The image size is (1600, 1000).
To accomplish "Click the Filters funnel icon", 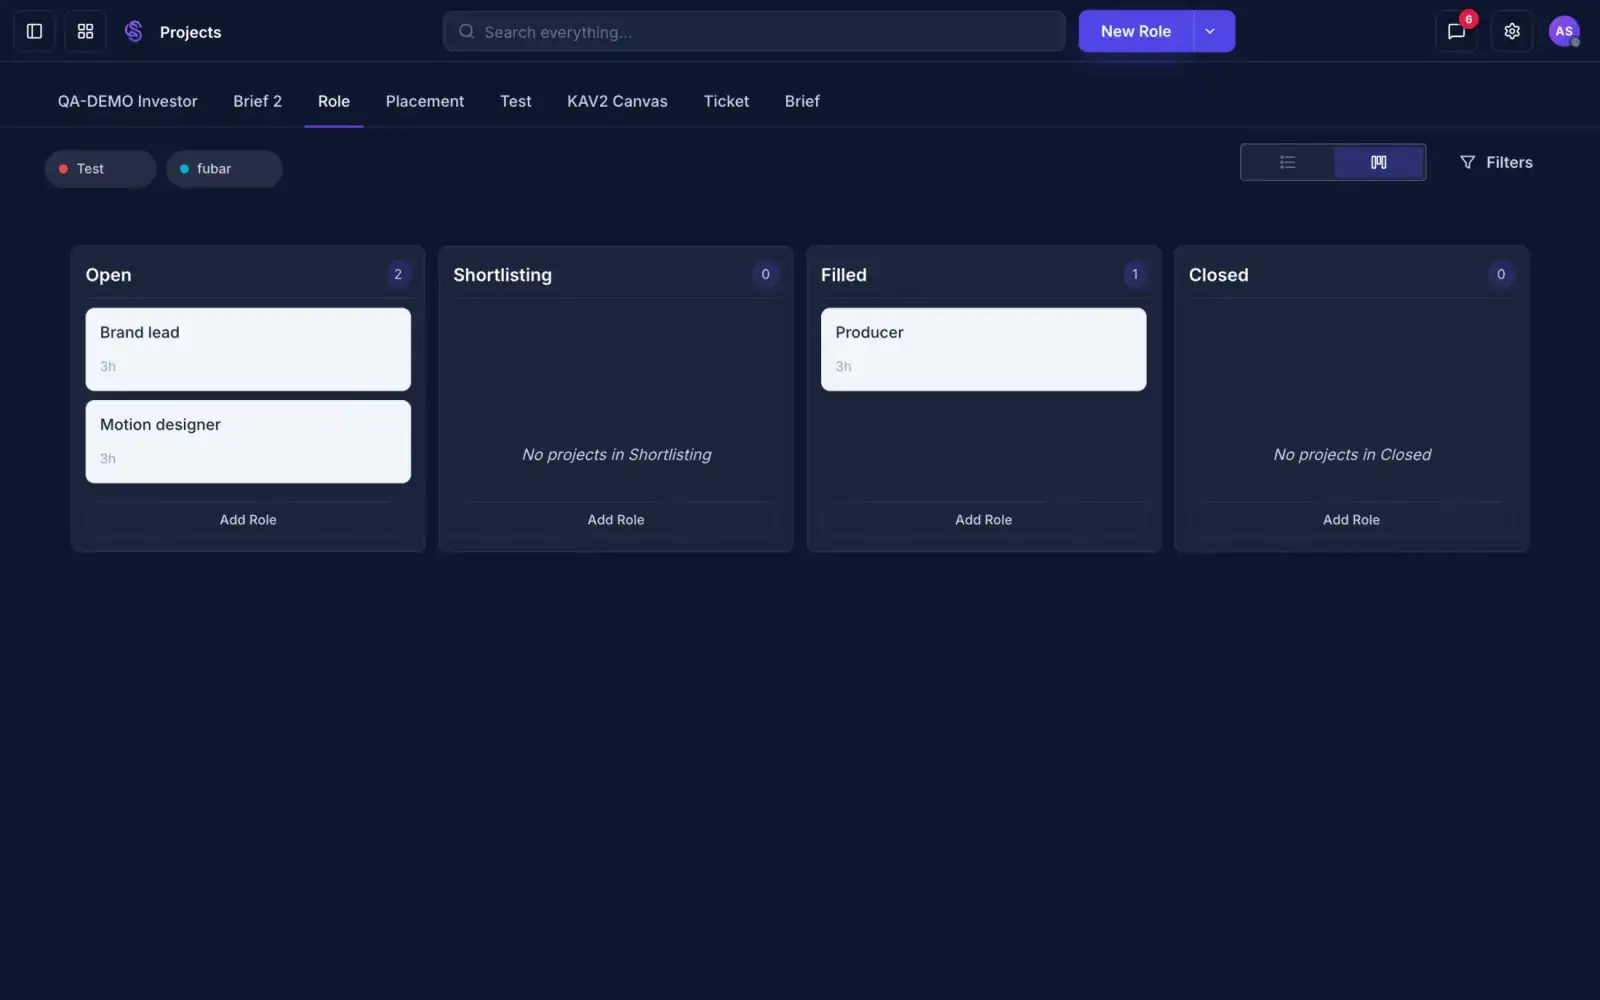I will (1467, 162).
